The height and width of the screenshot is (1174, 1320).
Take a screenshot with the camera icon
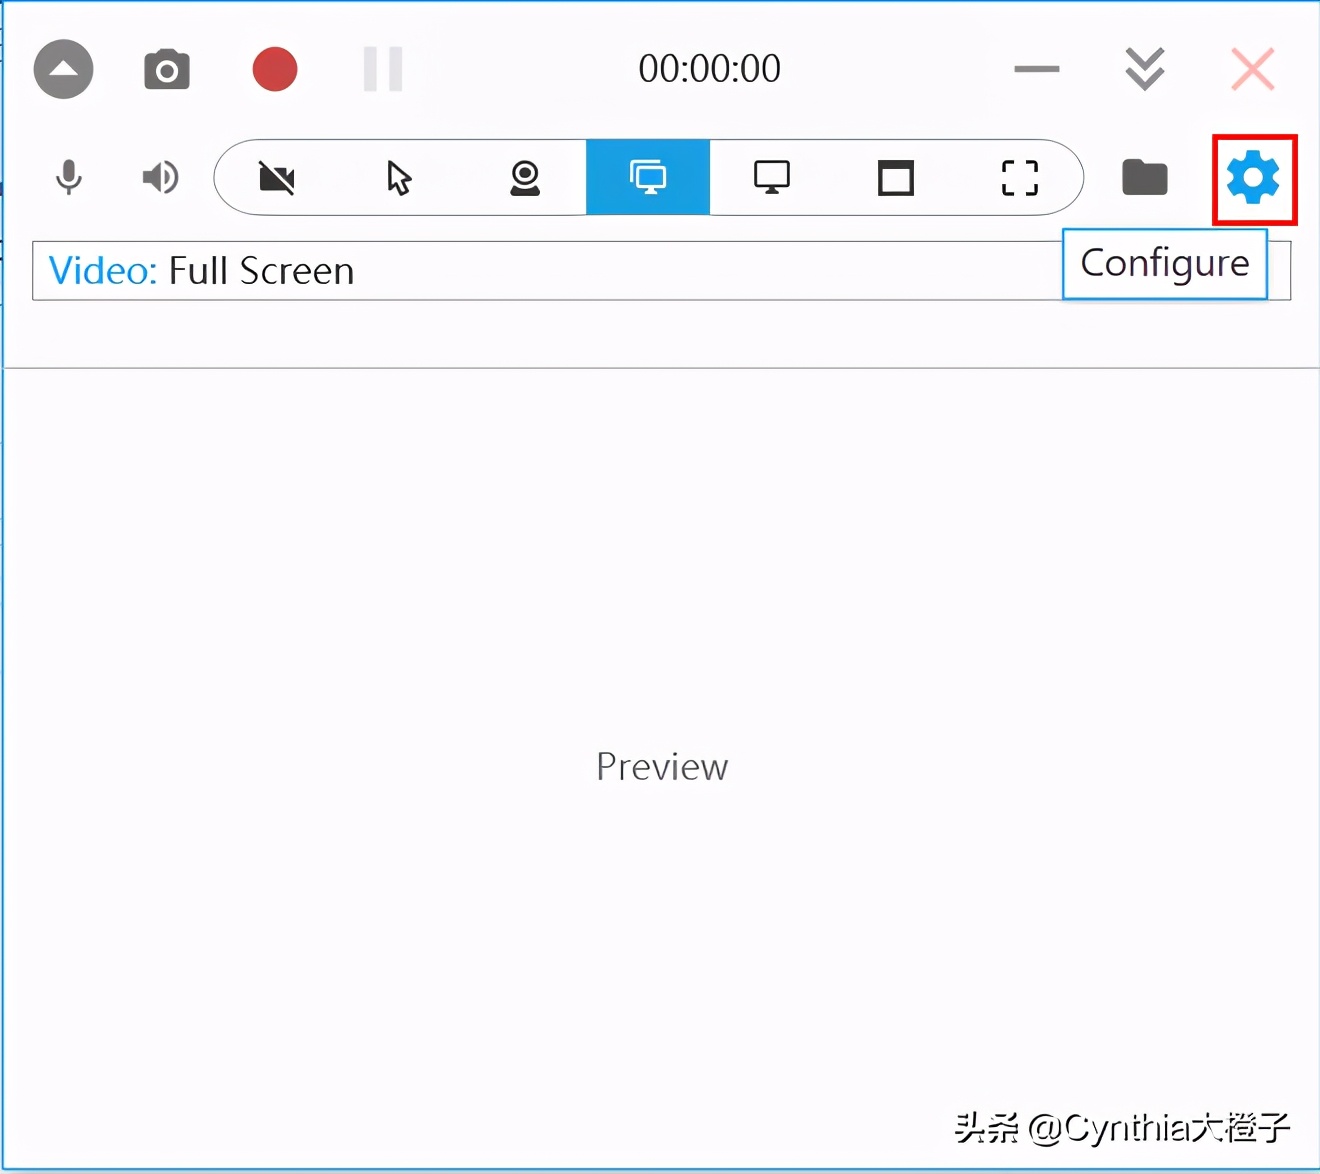click(x=167, y=69)
